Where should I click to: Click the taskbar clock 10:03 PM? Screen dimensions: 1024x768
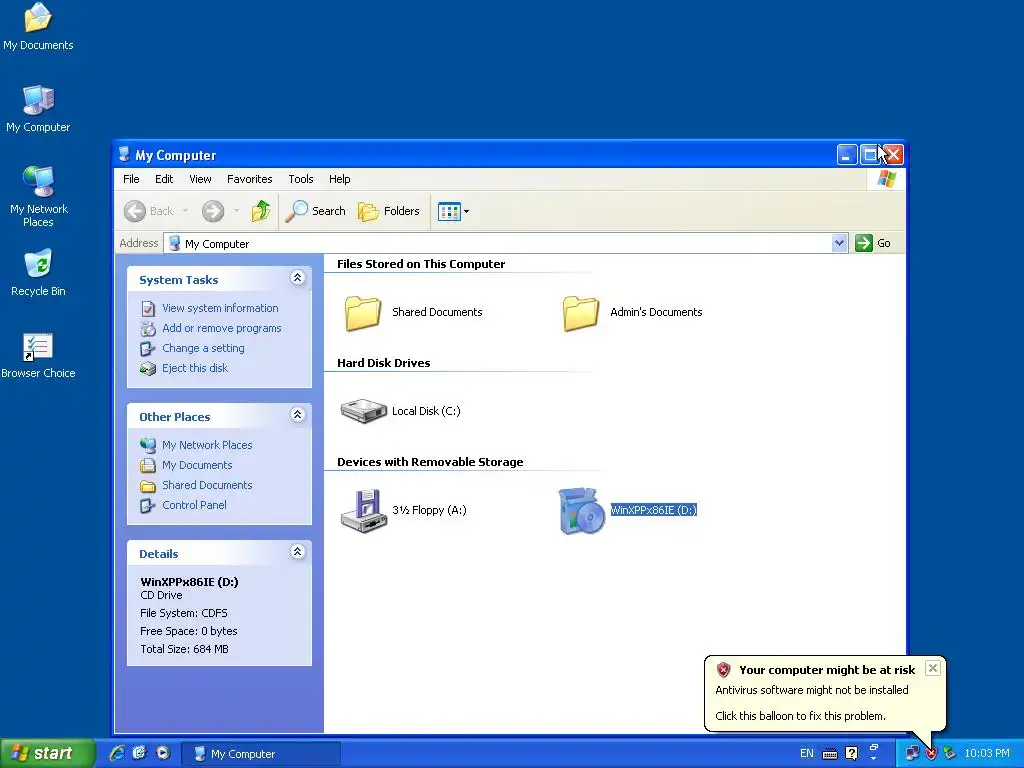pyautogui.click(x=987, y=754)
